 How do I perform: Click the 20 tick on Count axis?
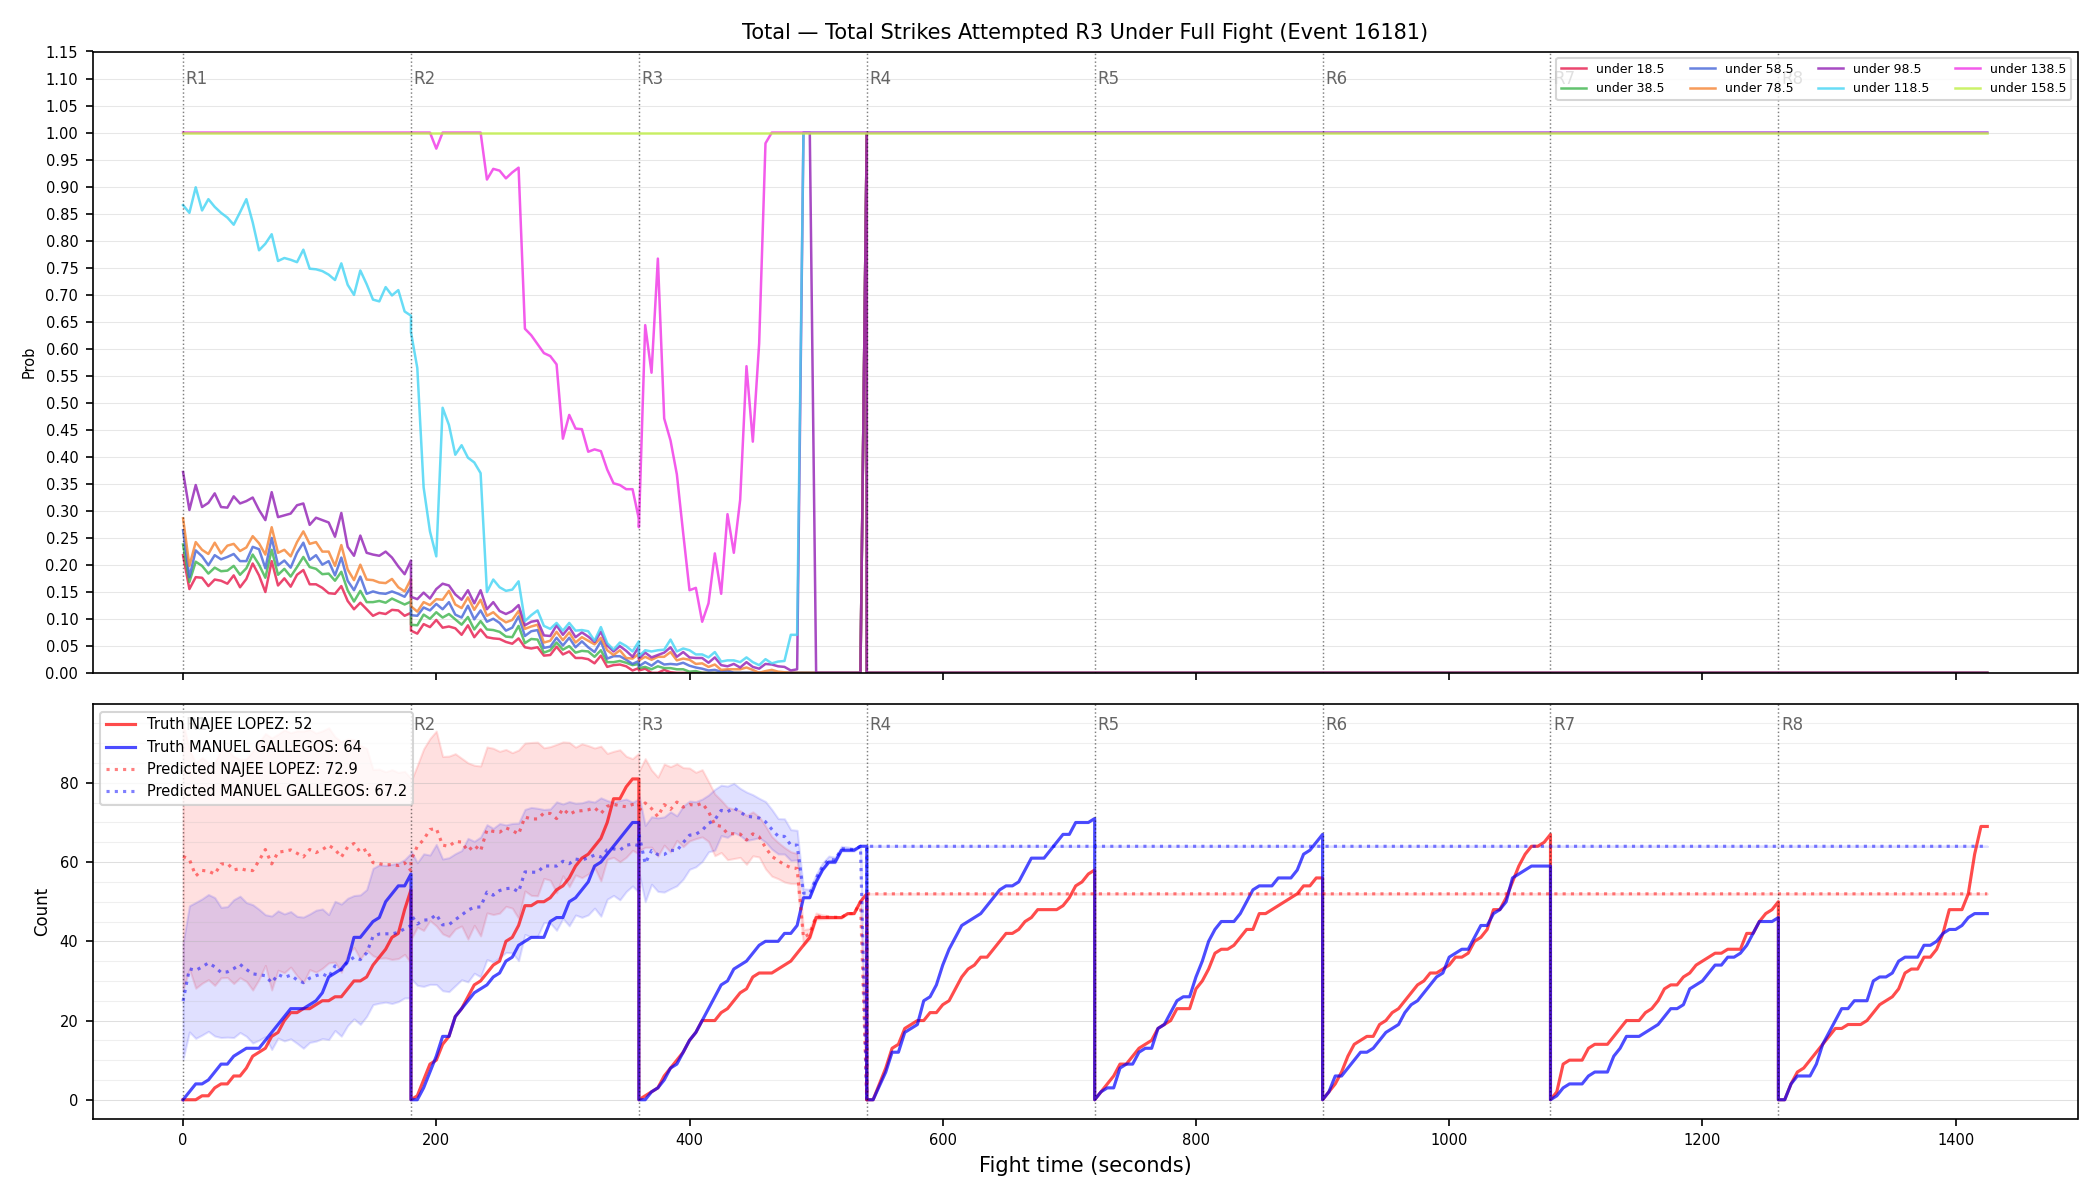click(69, 1021)
